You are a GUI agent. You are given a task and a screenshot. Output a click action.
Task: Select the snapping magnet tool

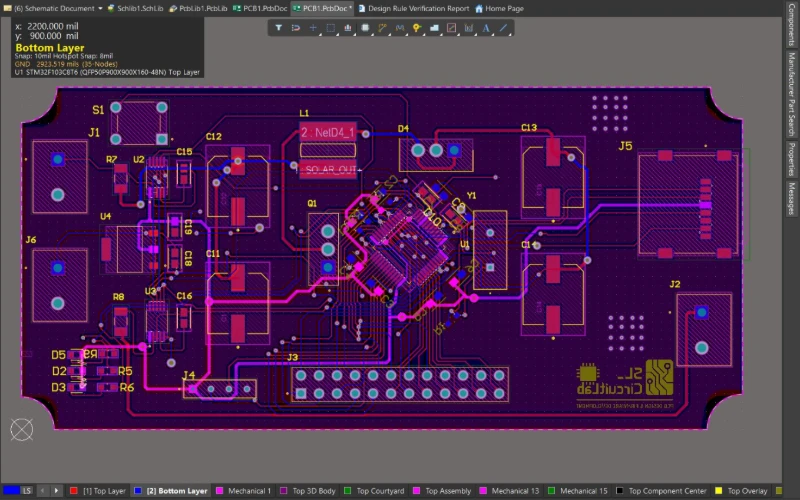[297, 28]
